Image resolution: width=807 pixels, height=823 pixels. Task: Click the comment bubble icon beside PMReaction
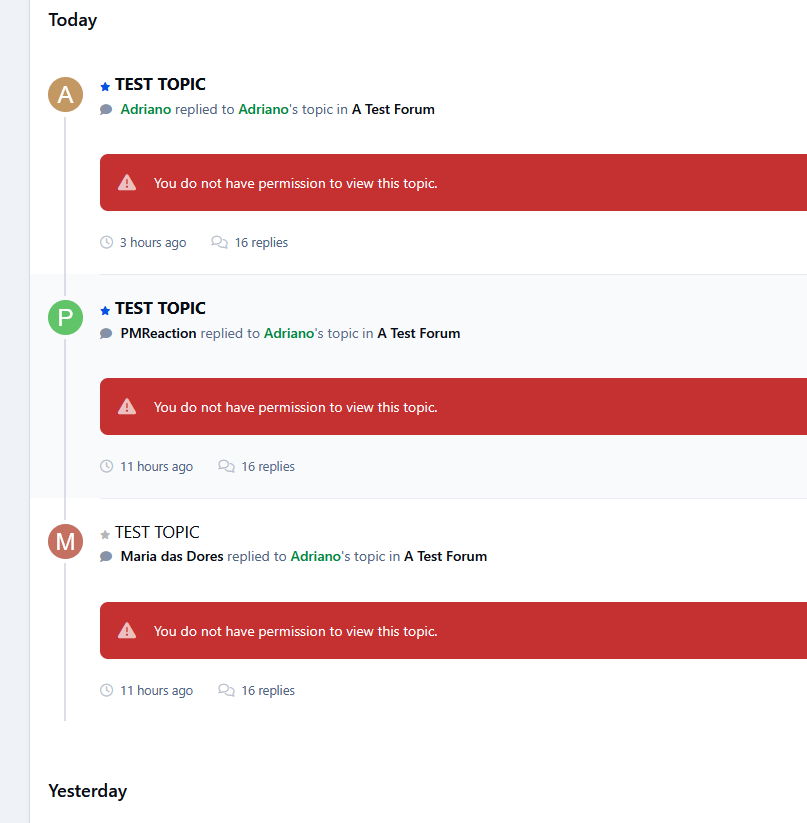[x=106, y=334]
